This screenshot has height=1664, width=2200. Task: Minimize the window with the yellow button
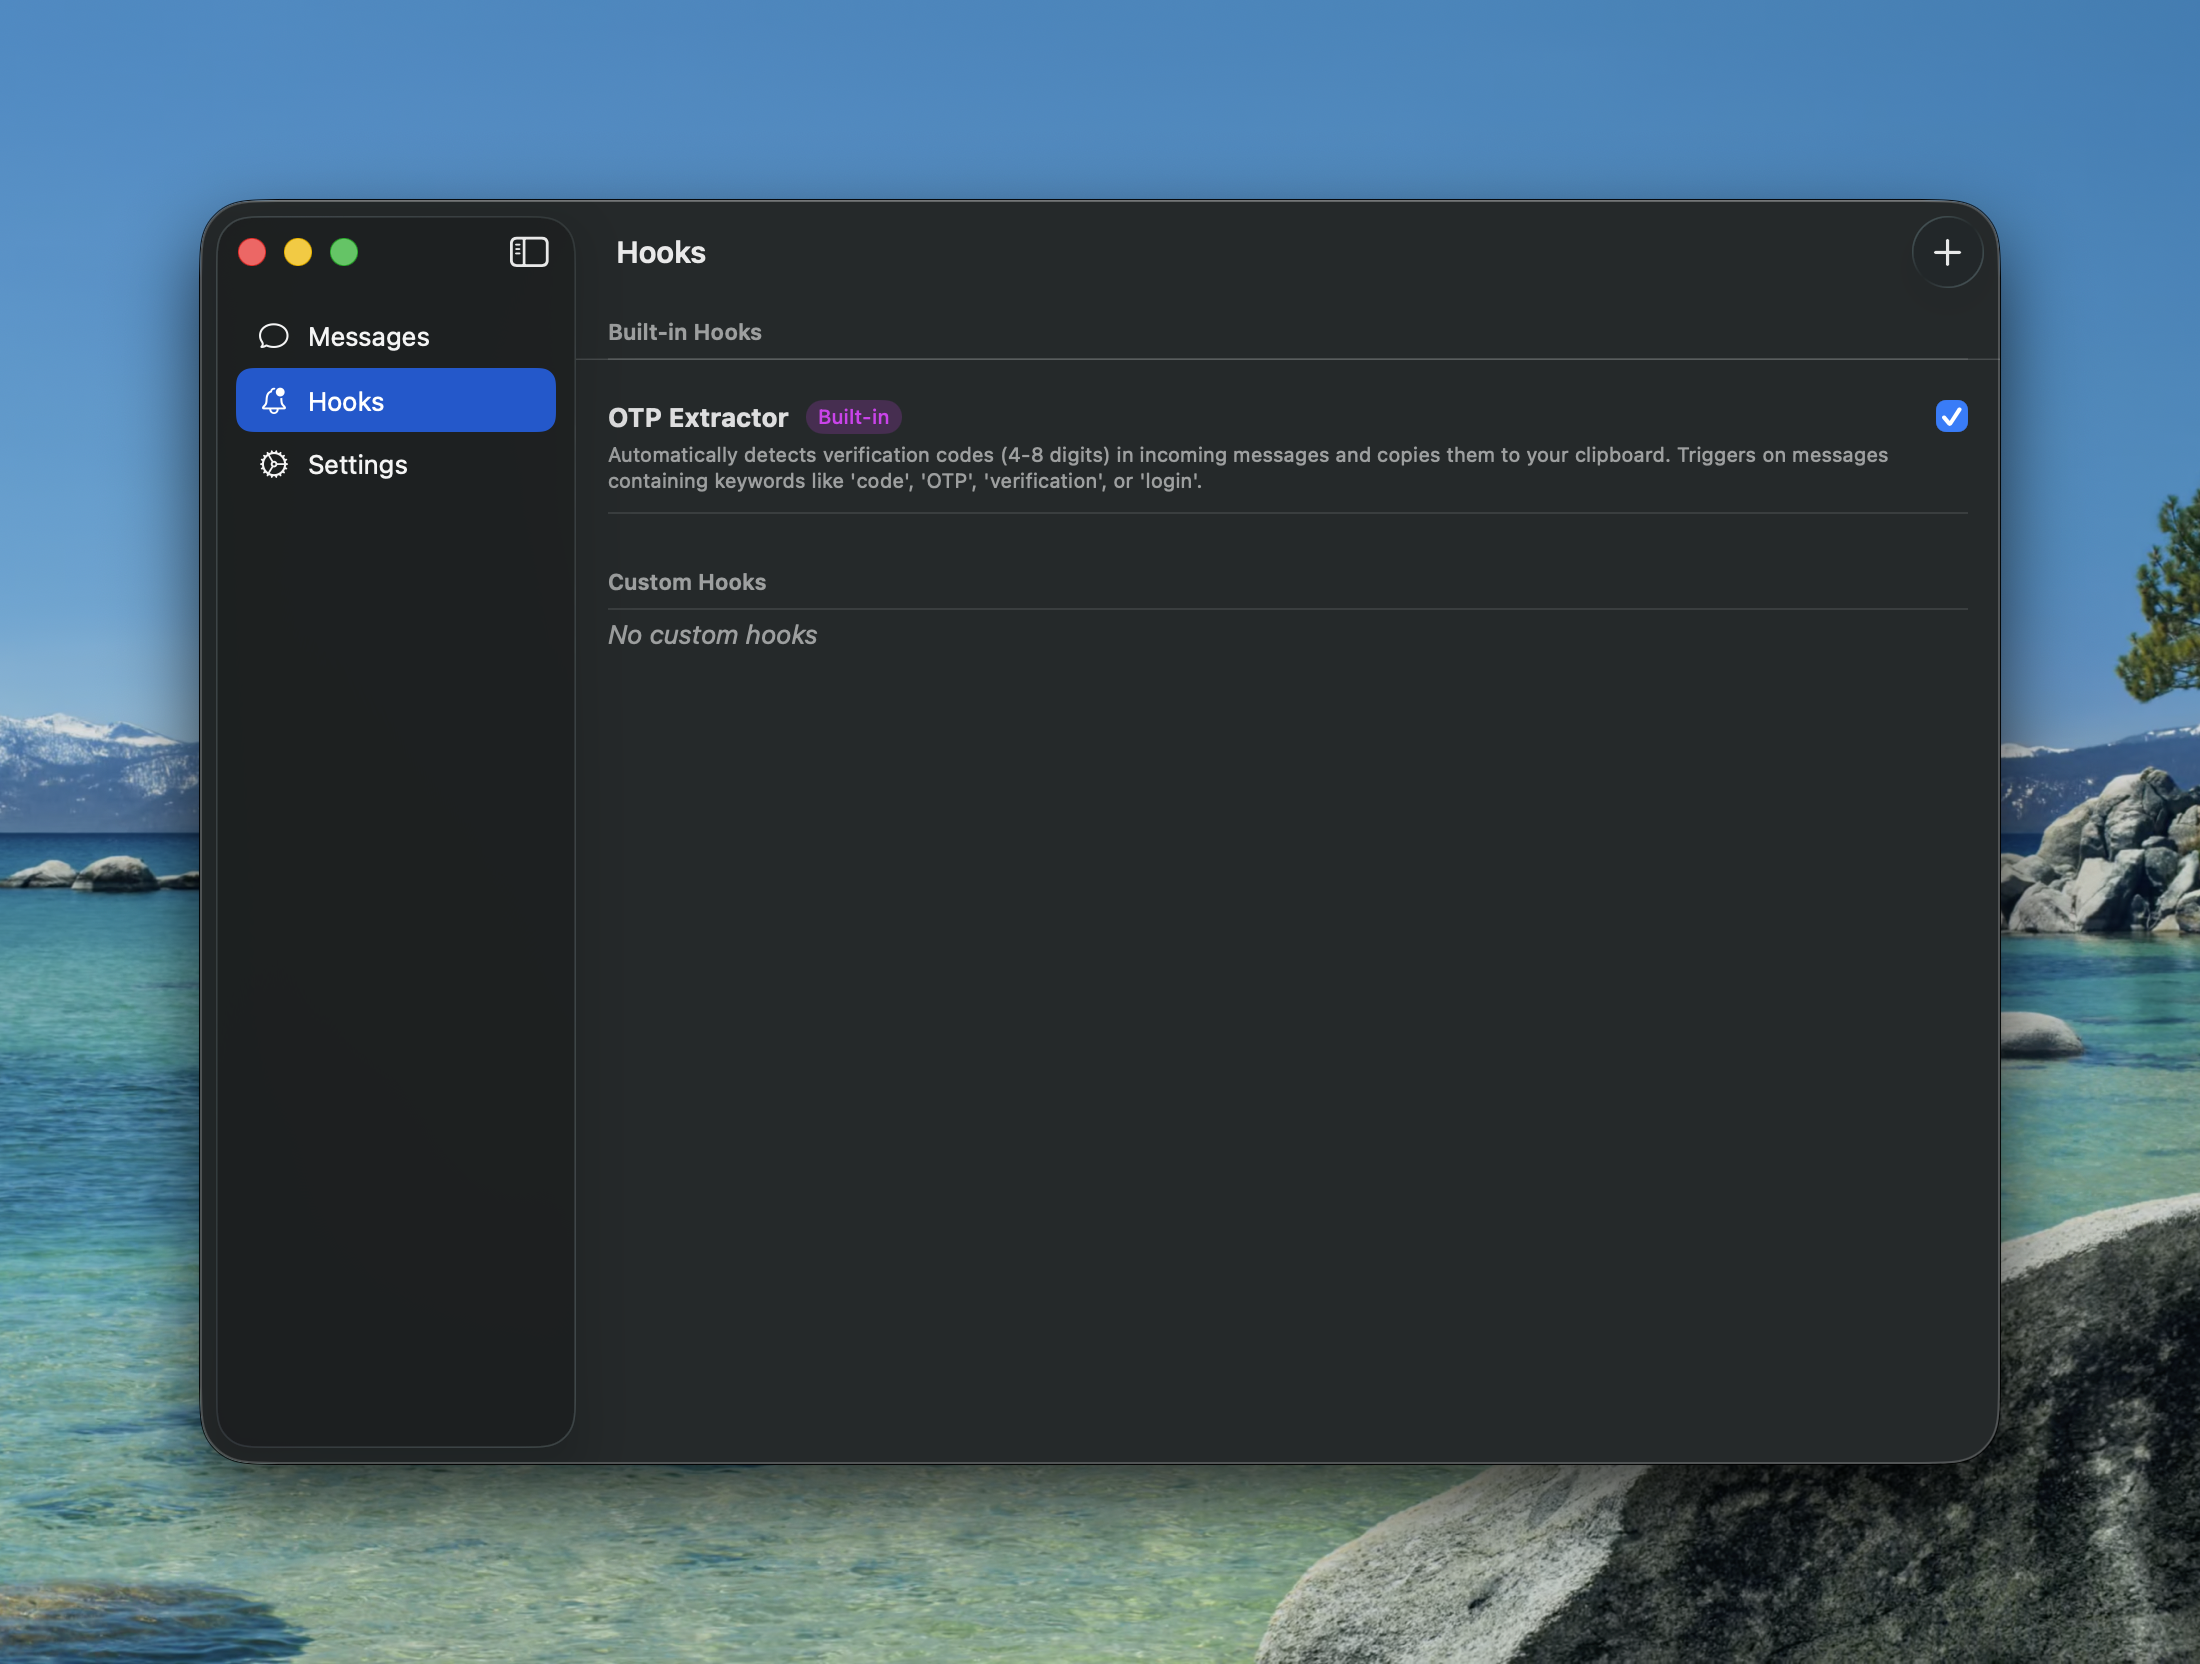click(x=298, y=252)
